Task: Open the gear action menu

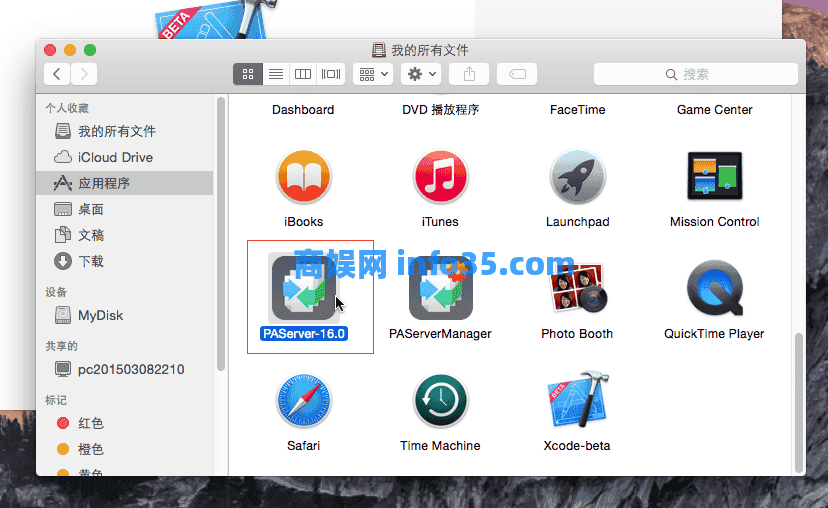Action: pos(421,74)
